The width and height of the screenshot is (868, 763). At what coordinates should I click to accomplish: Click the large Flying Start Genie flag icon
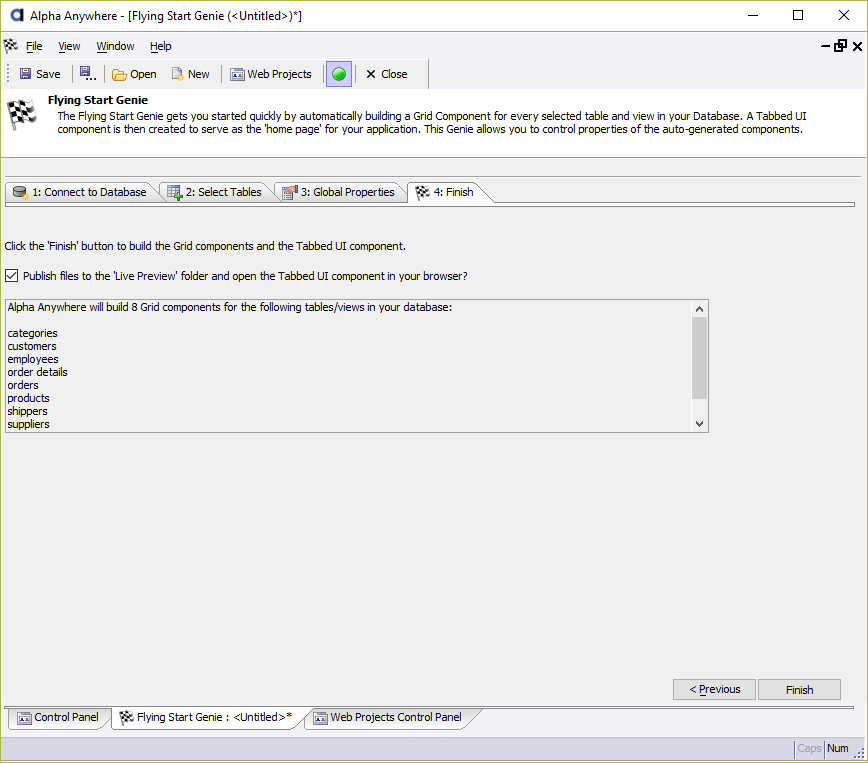(x=22, y=115)
